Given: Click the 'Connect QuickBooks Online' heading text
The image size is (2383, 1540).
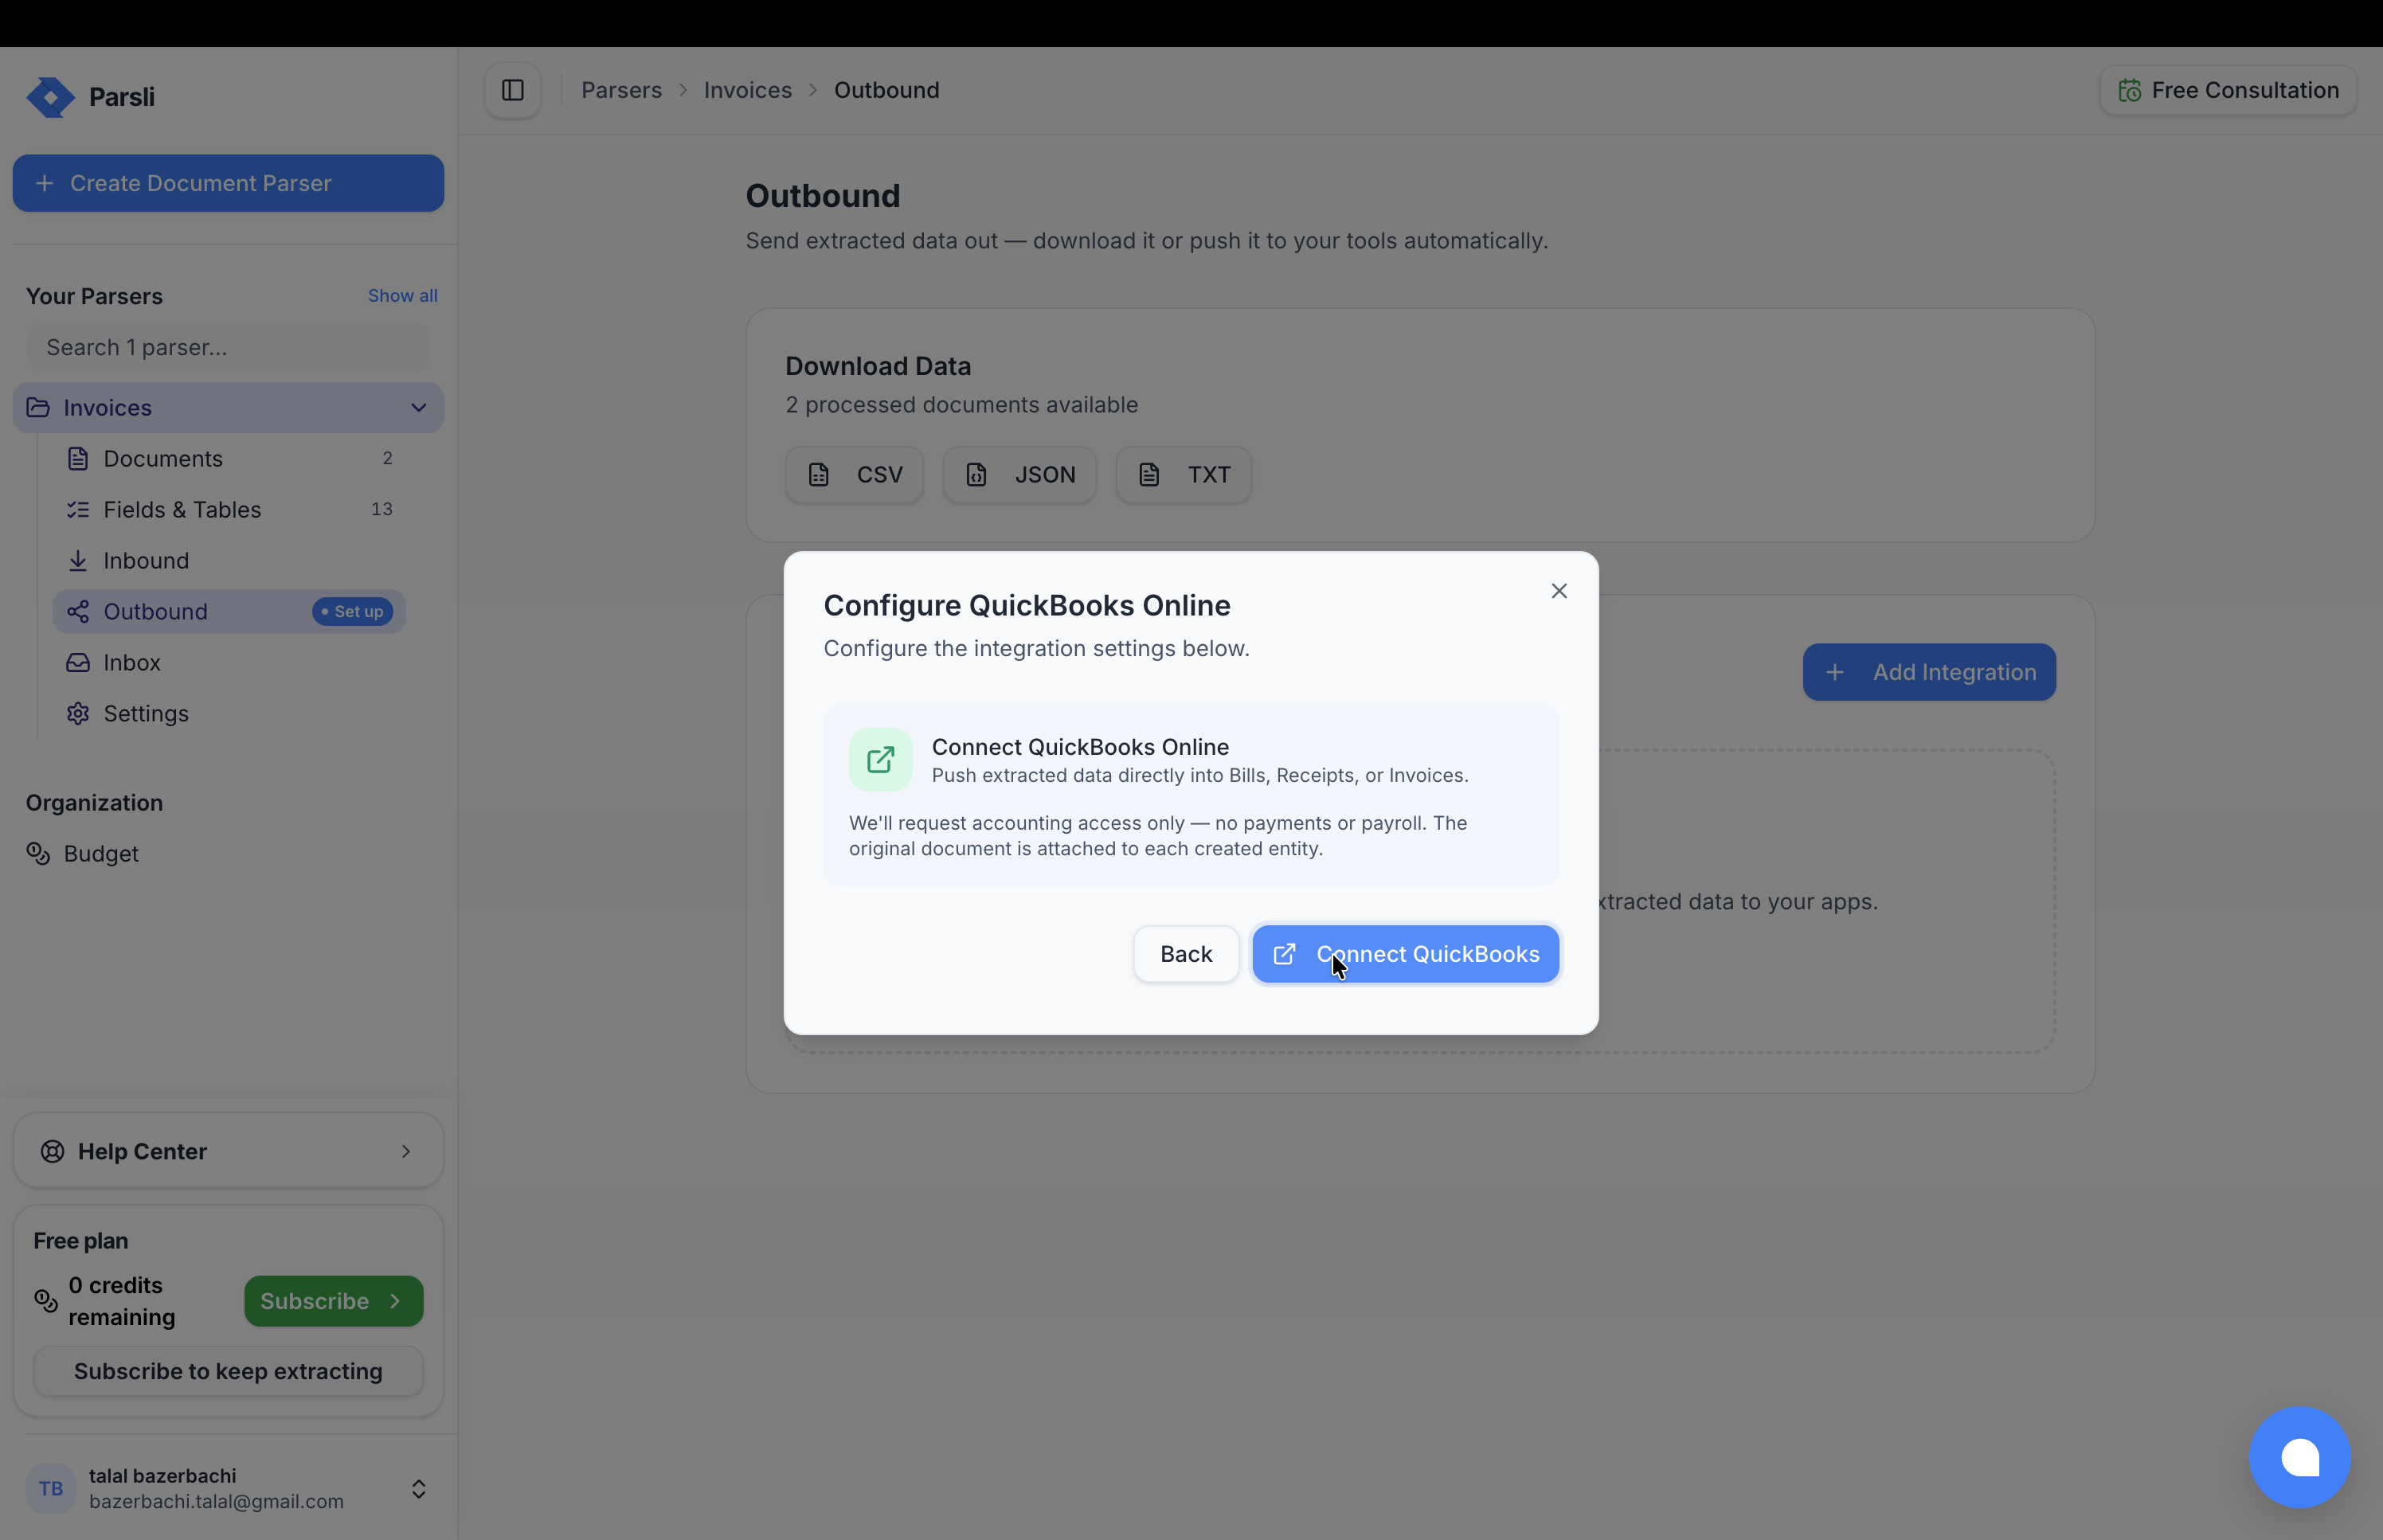Looking at the screenshot, I should pos(1080,747).
